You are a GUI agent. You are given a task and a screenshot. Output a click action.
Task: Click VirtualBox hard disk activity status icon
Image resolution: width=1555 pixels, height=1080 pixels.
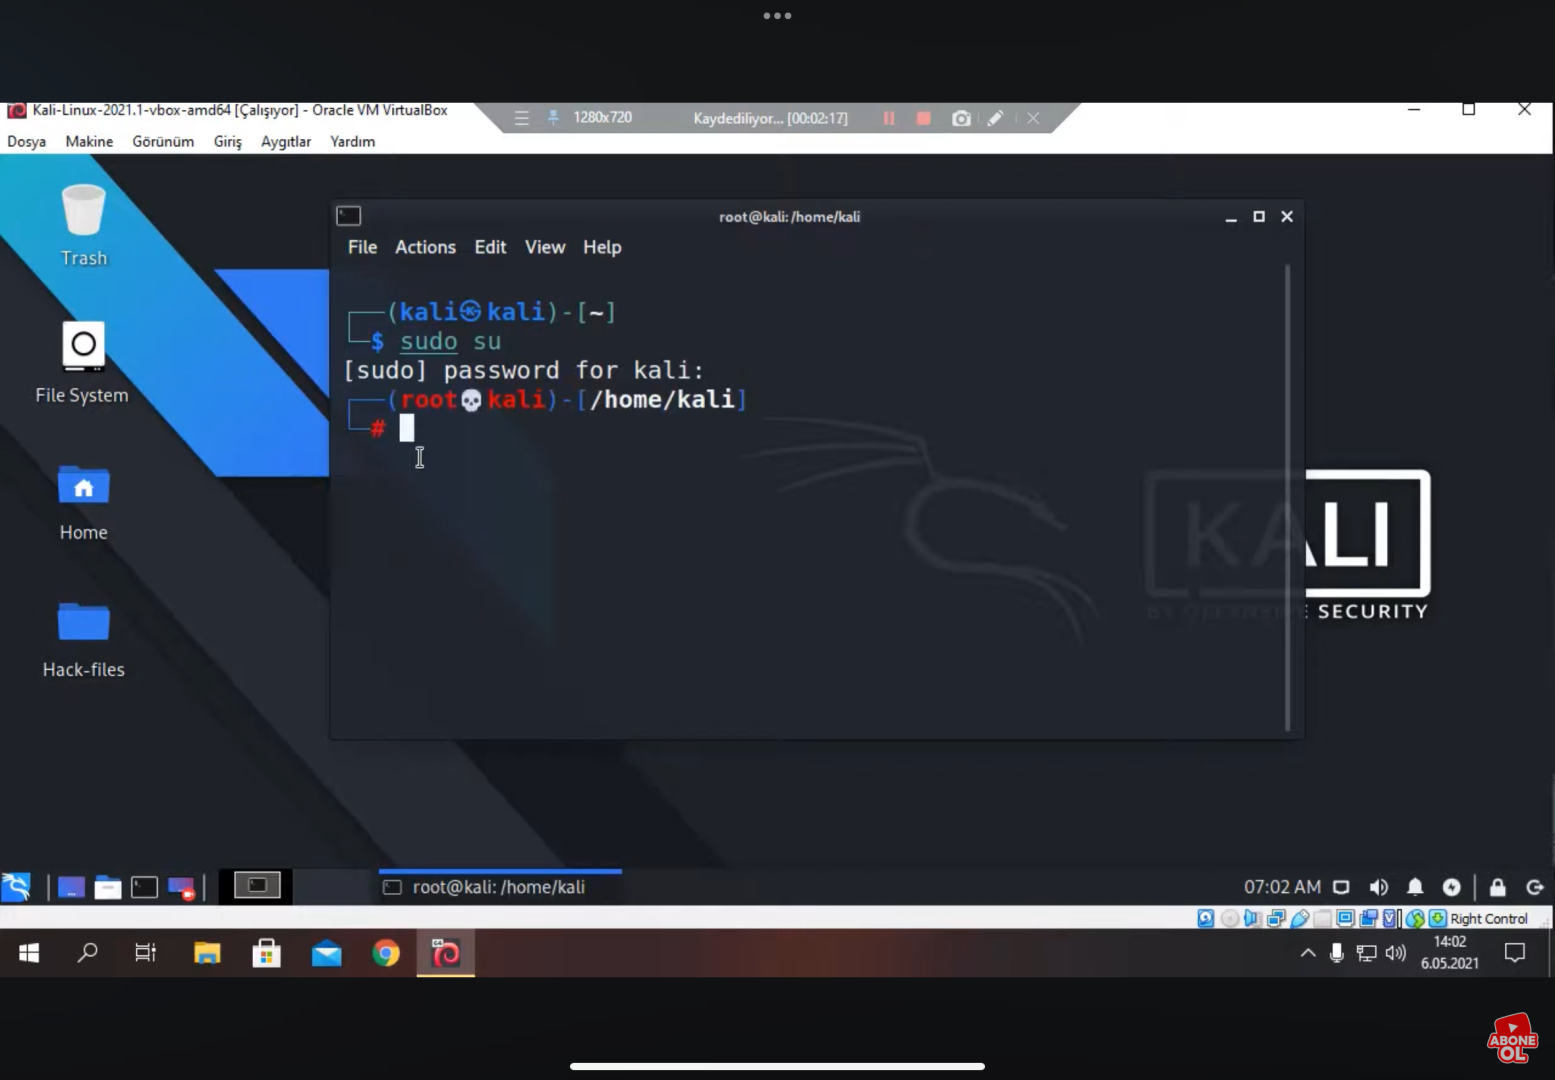click(1206, 918)
